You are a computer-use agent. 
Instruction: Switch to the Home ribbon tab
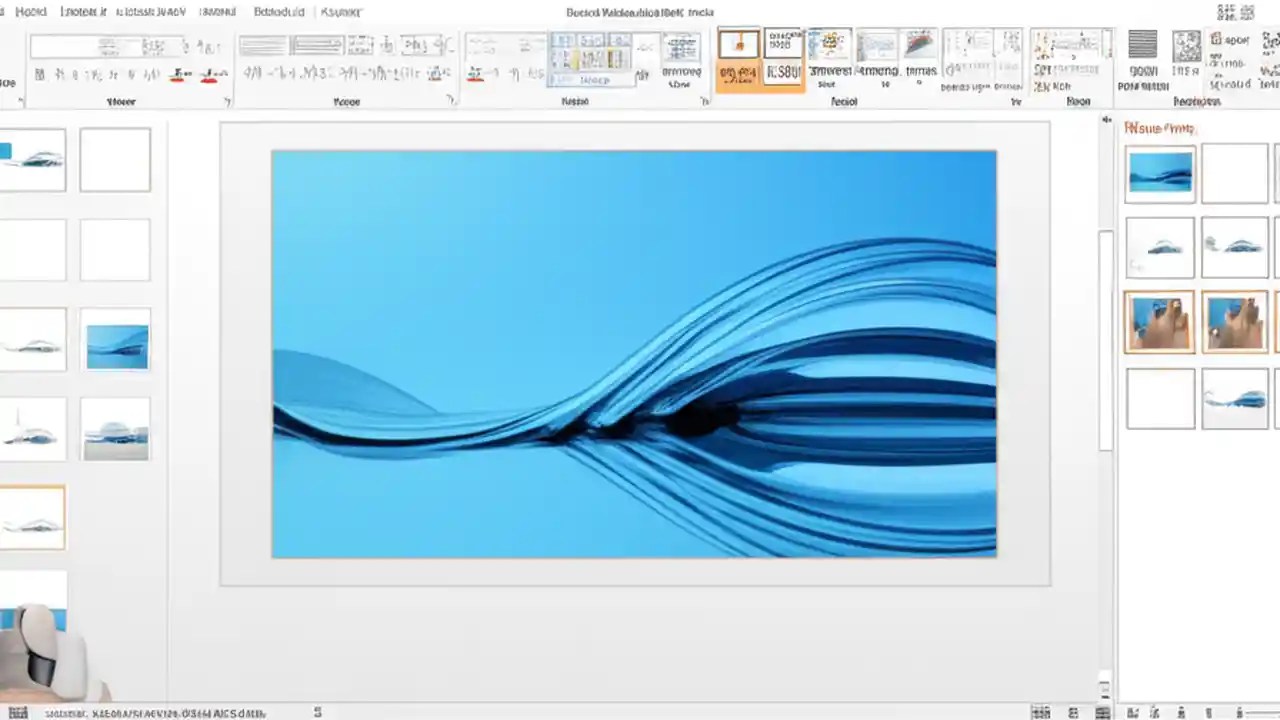31,11
